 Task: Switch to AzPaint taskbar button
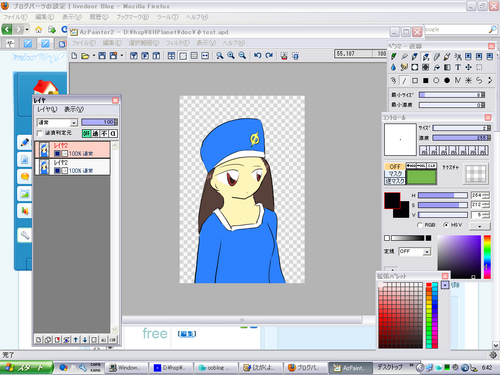[x=351, y=368]
